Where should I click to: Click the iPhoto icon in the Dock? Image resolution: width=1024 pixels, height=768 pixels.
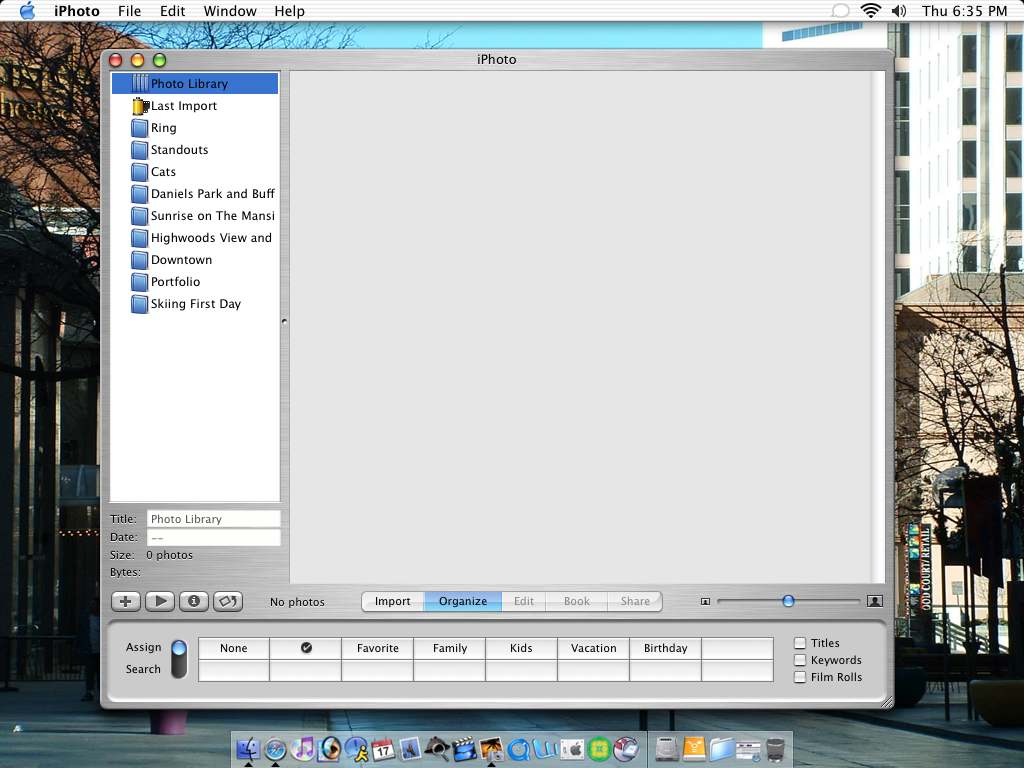point(491,748)
